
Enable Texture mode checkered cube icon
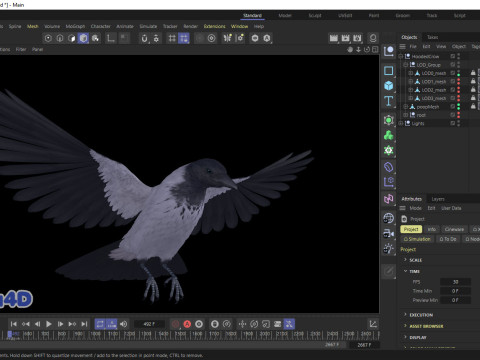pos(95,38)
